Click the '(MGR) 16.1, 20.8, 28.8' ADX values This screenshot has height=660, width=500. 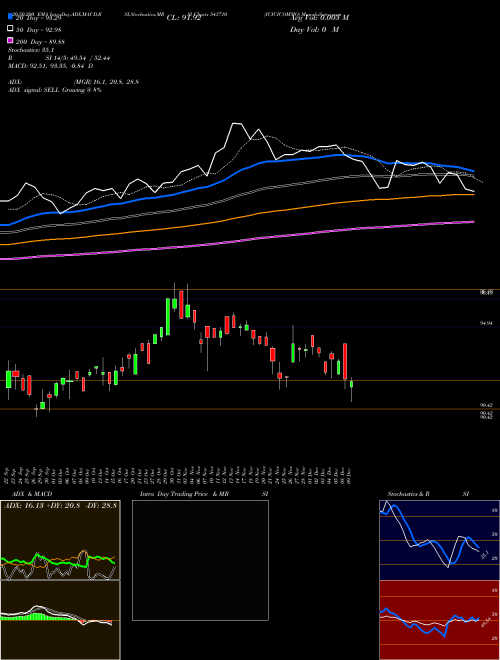pos(106,82)
